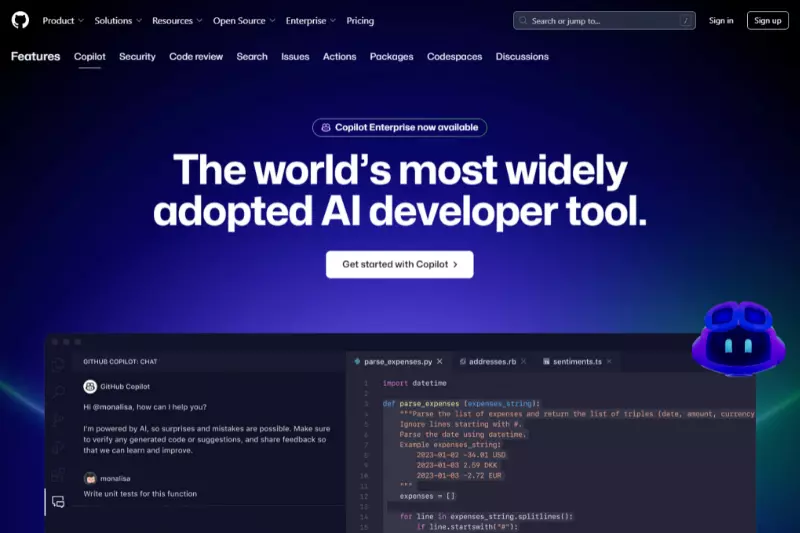Go to the Issues tab
The height and width of the screenshot is (533, 800).
point(295,57)
